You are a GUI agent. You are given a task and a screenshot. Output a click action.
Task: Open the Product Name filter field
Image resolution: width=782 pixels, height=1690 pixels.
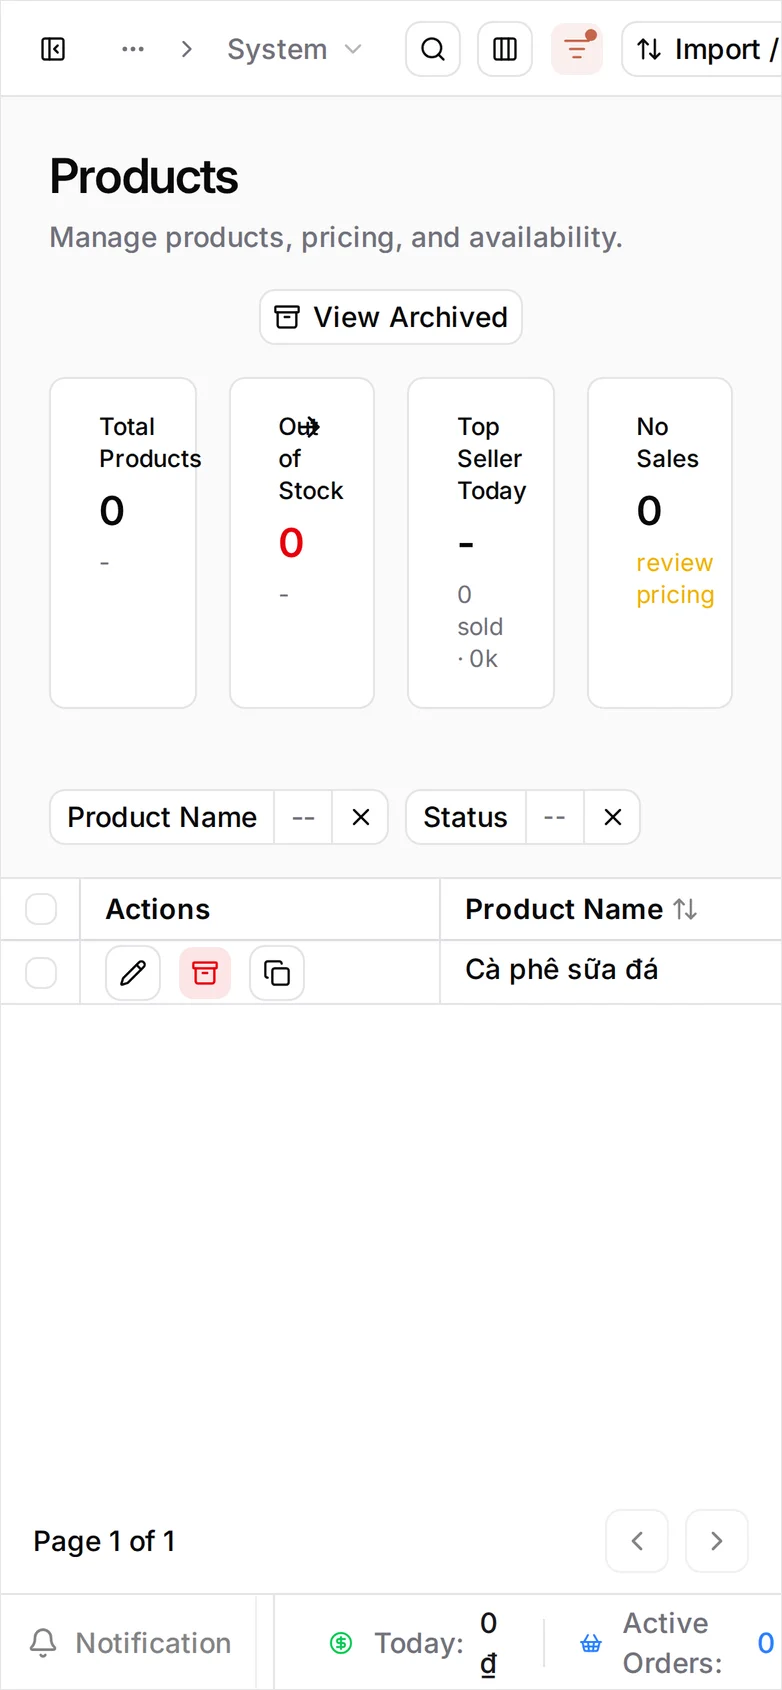(x=162, y=817)
